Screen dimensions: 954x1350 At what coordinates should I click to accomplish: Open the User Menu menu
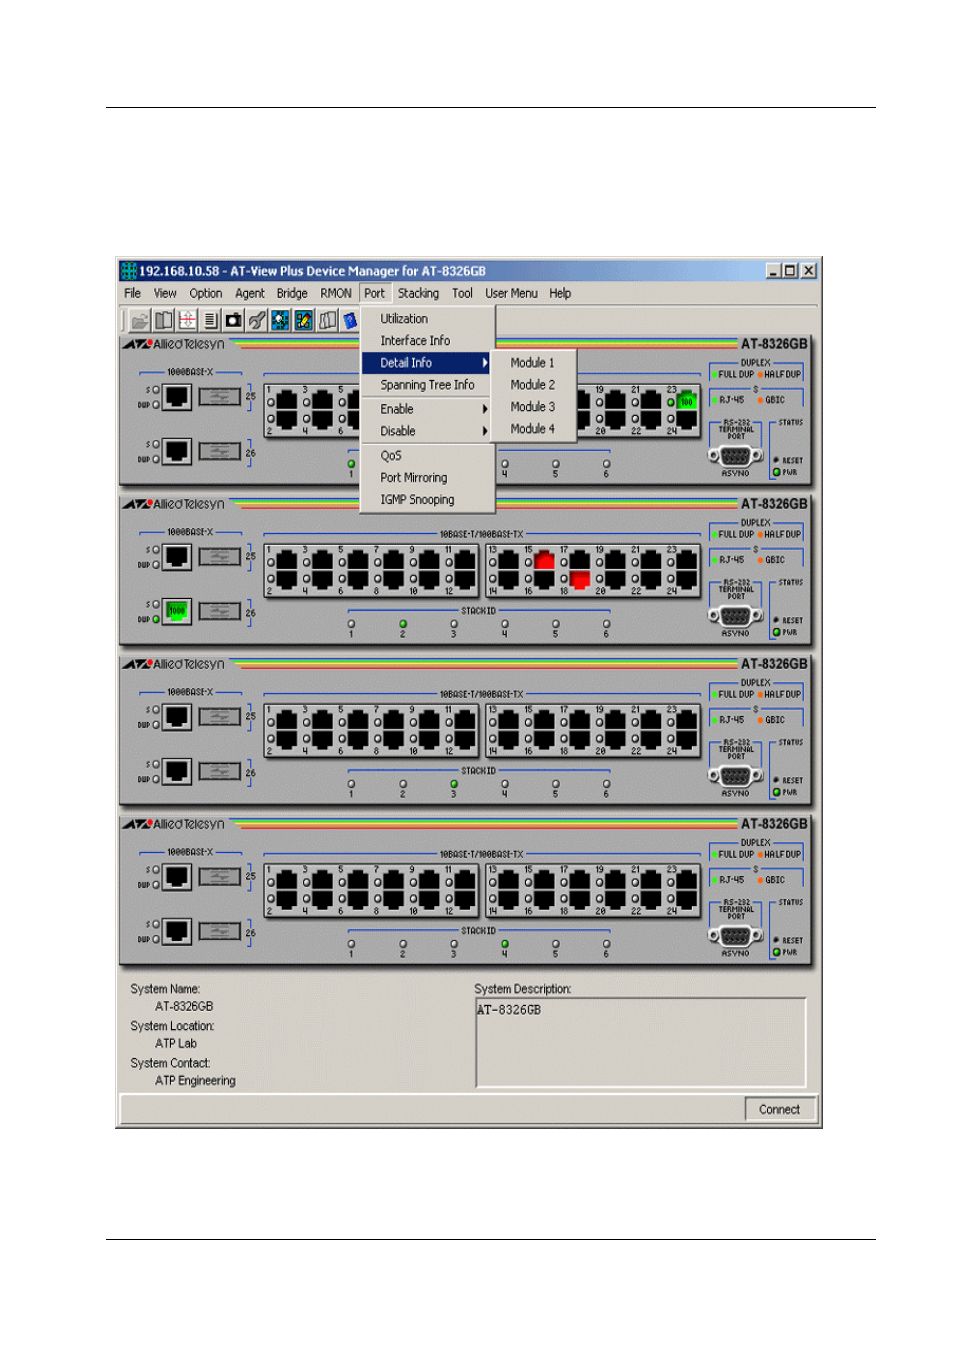tap(511, 293)
